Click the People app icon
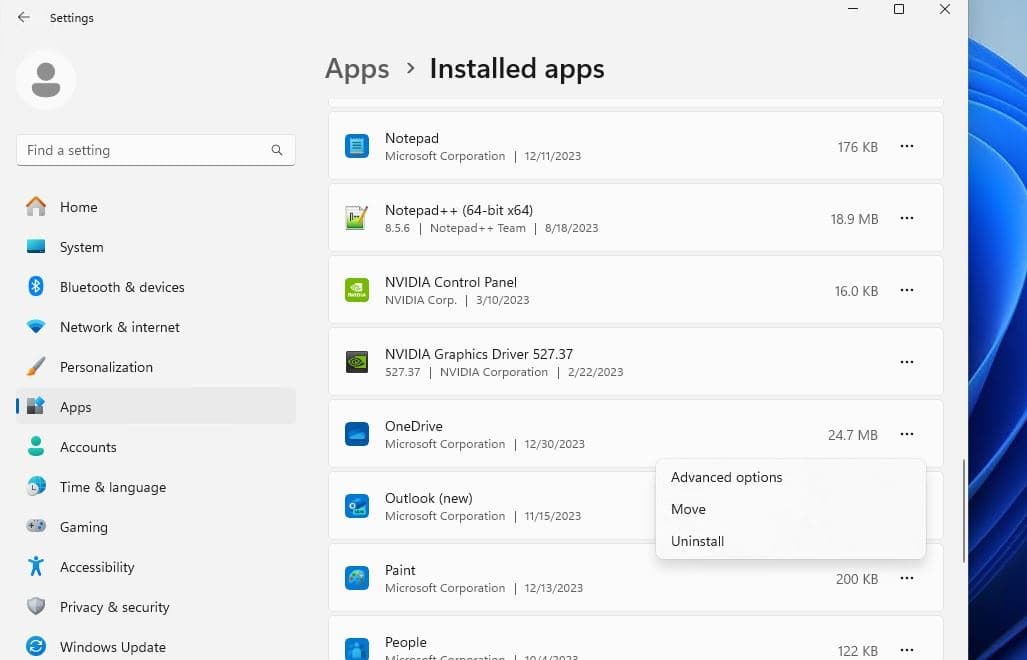Screen dimensions: 1027x660 (357, 649)
